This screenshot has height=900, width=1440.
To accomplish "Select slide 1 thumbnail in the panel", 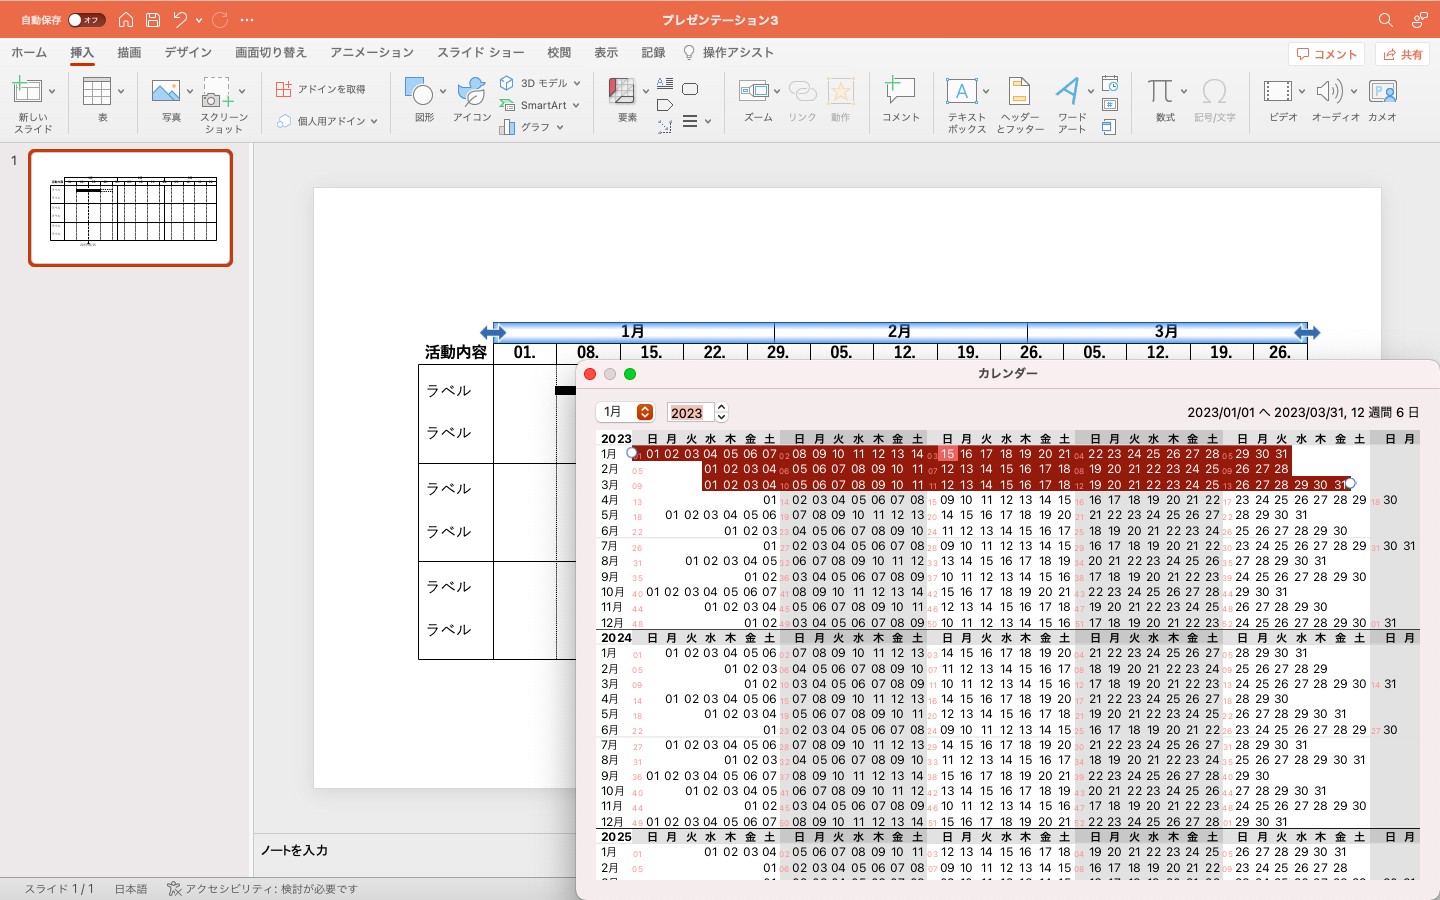I will point(131,208).
